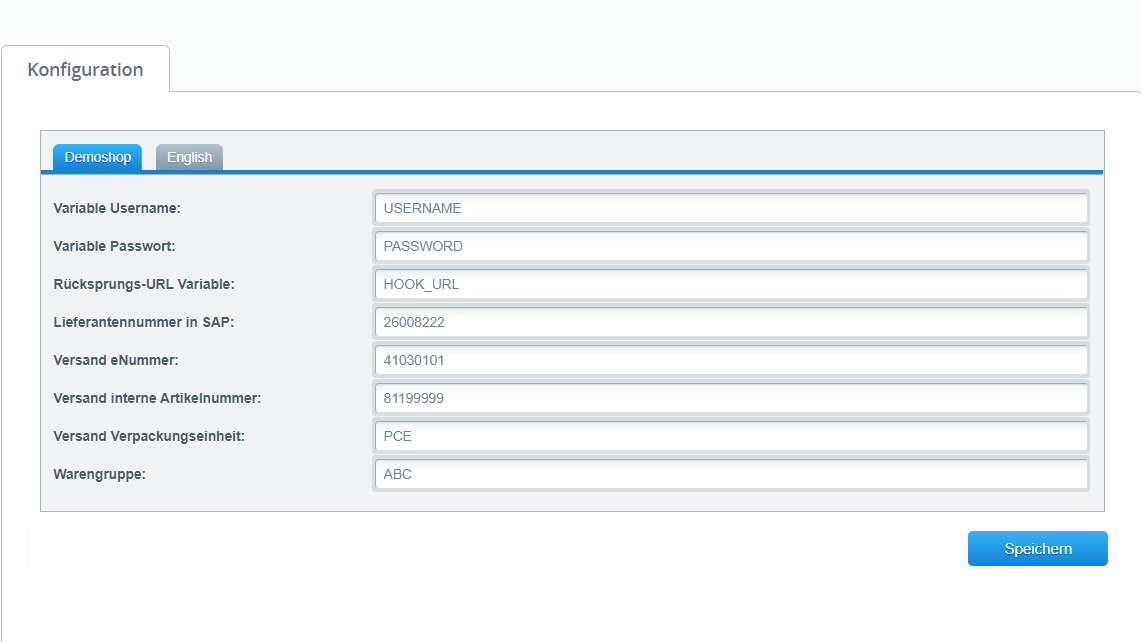This screenshot has width=1141, height=642.
Task: Edit the Versand Verpackungseinheit field
Action: click(x=731, y=436)
